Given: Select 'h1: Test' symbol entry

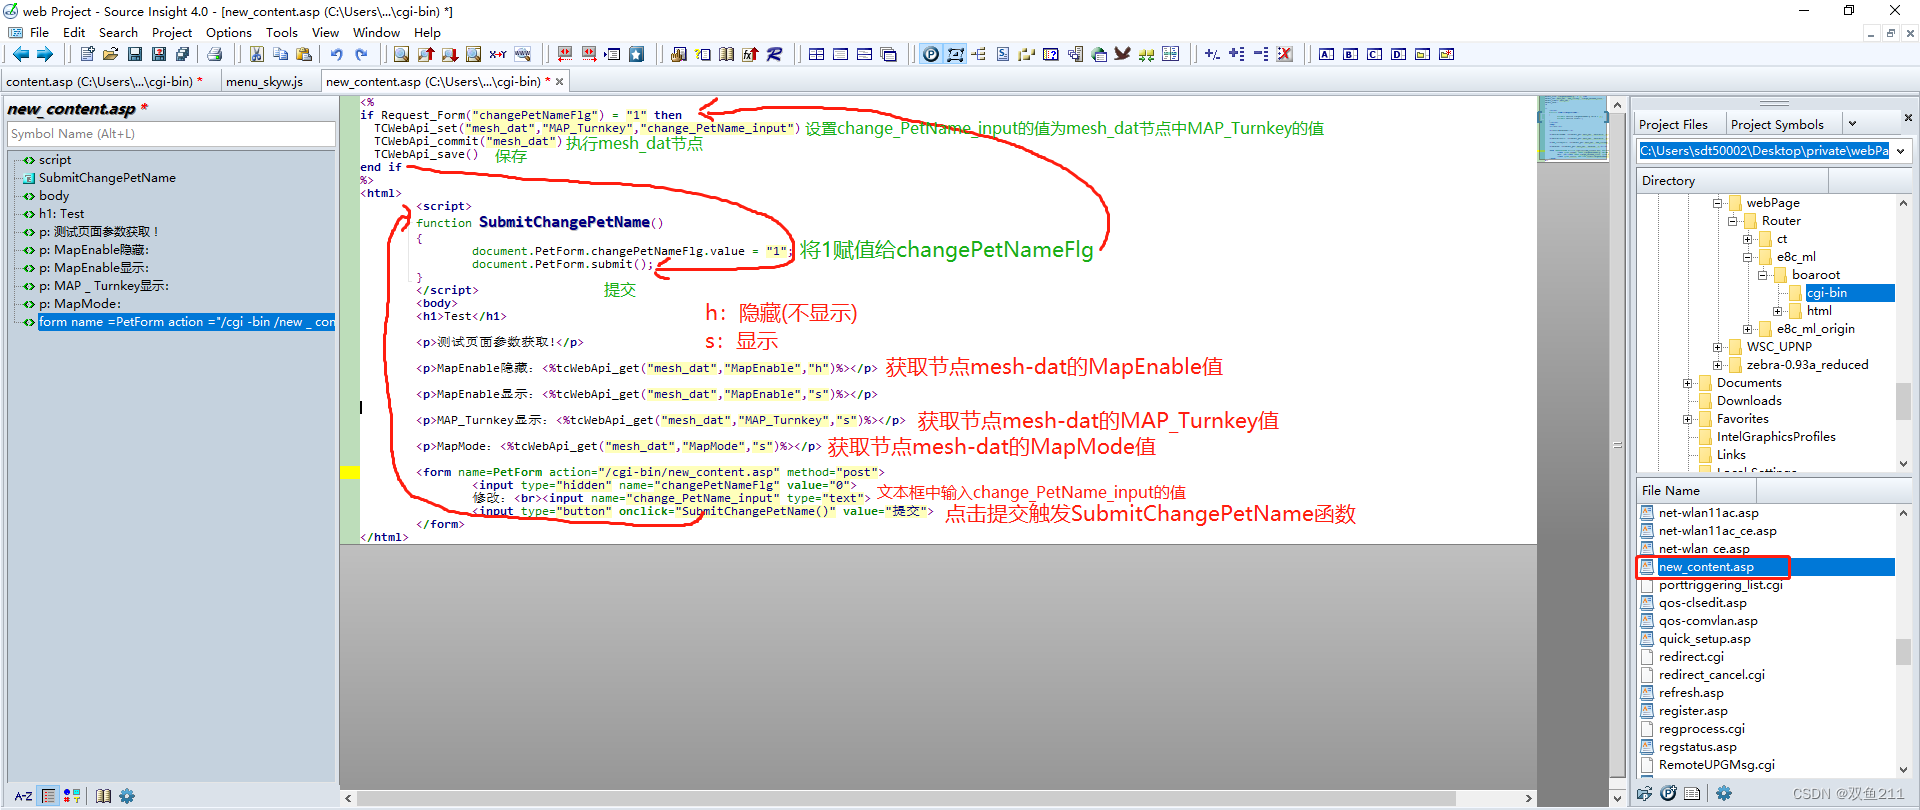Looking at the screenshot, I should [61, 213].
